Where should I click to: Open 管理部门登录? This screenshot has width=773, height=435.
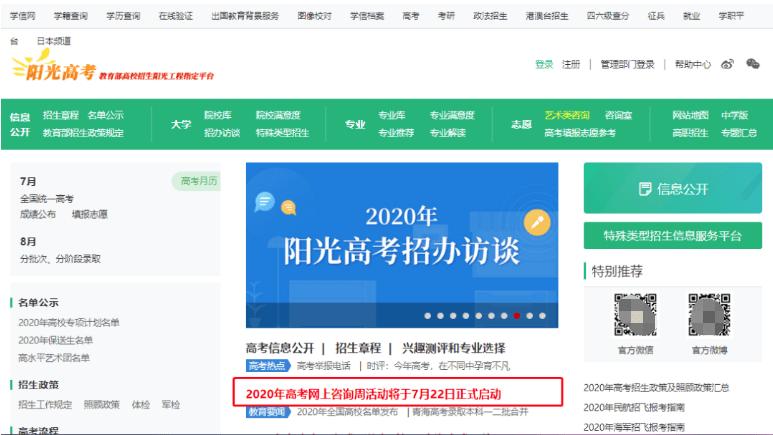pyautogui.click(x=627, y=64)
